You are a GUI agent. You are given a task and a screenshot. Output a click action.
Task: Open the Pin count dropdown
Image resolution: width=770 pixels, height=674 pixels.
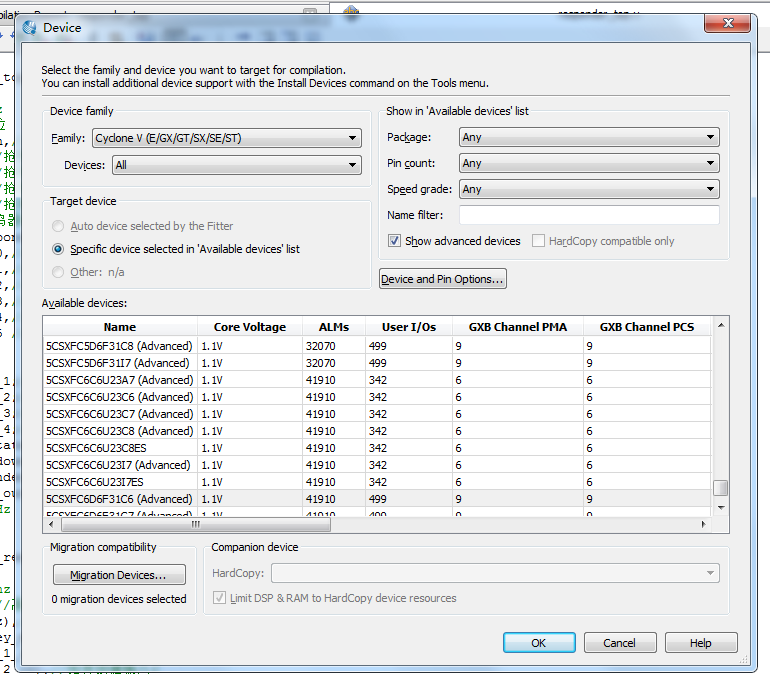pyautogui.click(x=589, y=163)
